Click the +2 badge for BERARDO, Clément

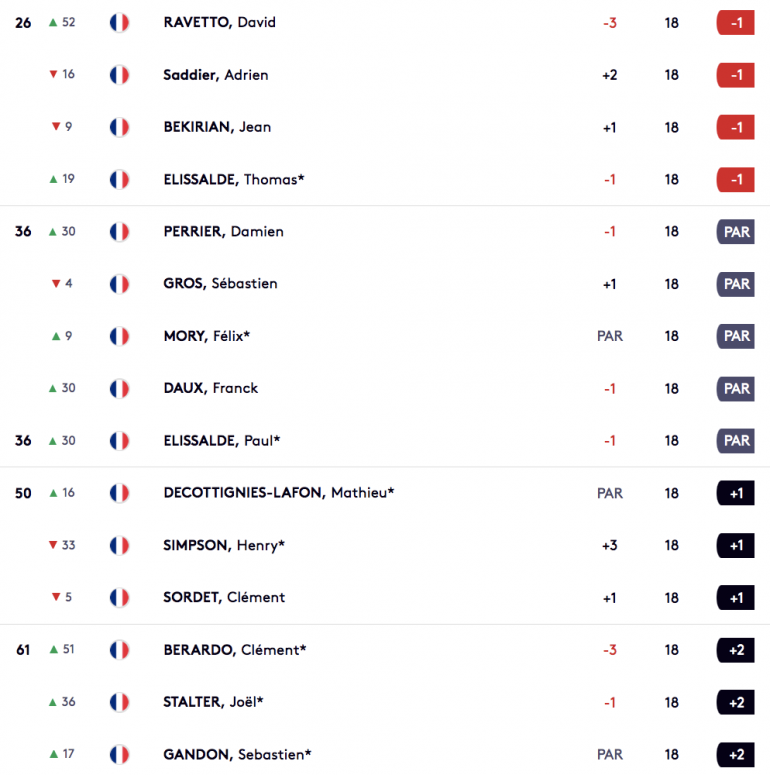[x=735, y=650]
